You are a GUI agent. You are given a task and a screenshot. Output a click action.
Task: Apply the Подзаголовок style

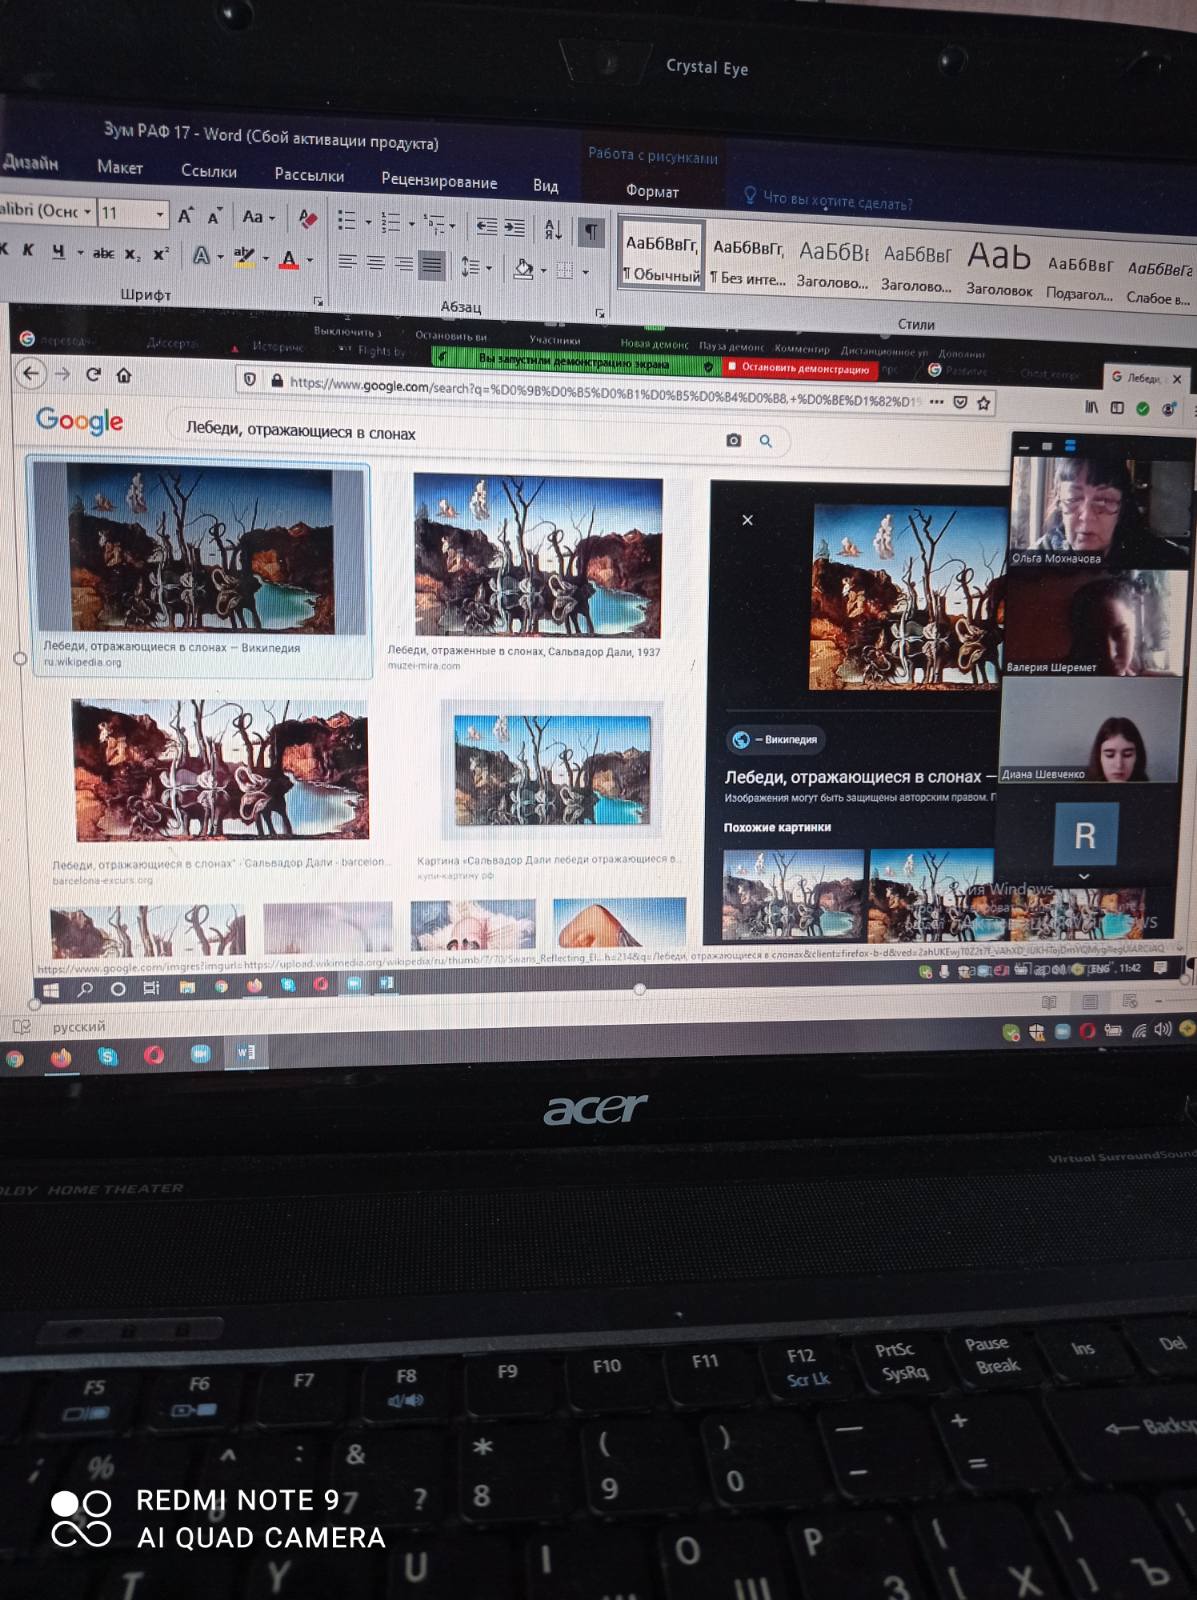pyautogui.click(x=1080, y=277)
